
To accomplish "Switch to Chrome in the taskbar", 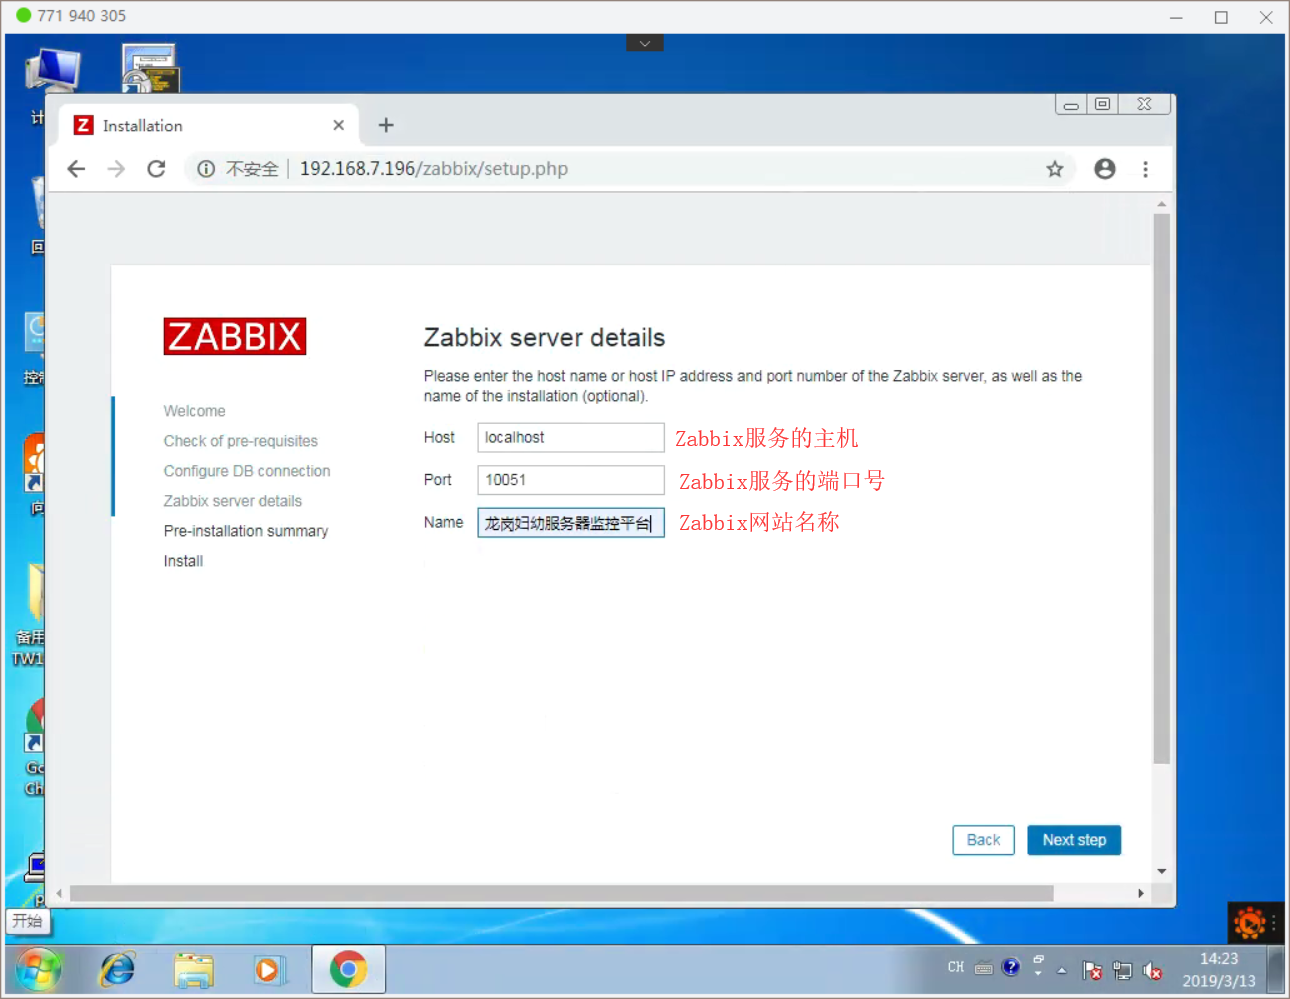I will point(348,969).
